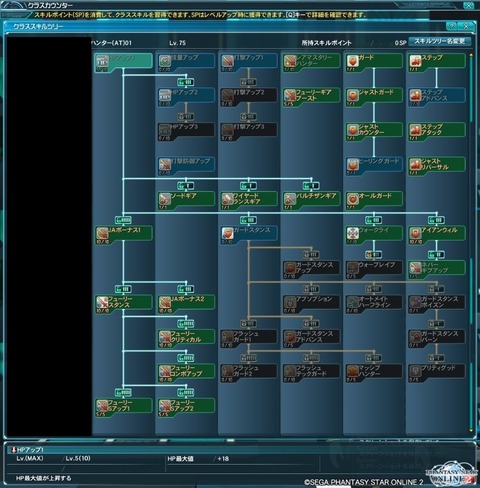Click the ステップ skill icon
Image resolution: width=480 pixels, height=488 pixels.
tap(415, 62)
